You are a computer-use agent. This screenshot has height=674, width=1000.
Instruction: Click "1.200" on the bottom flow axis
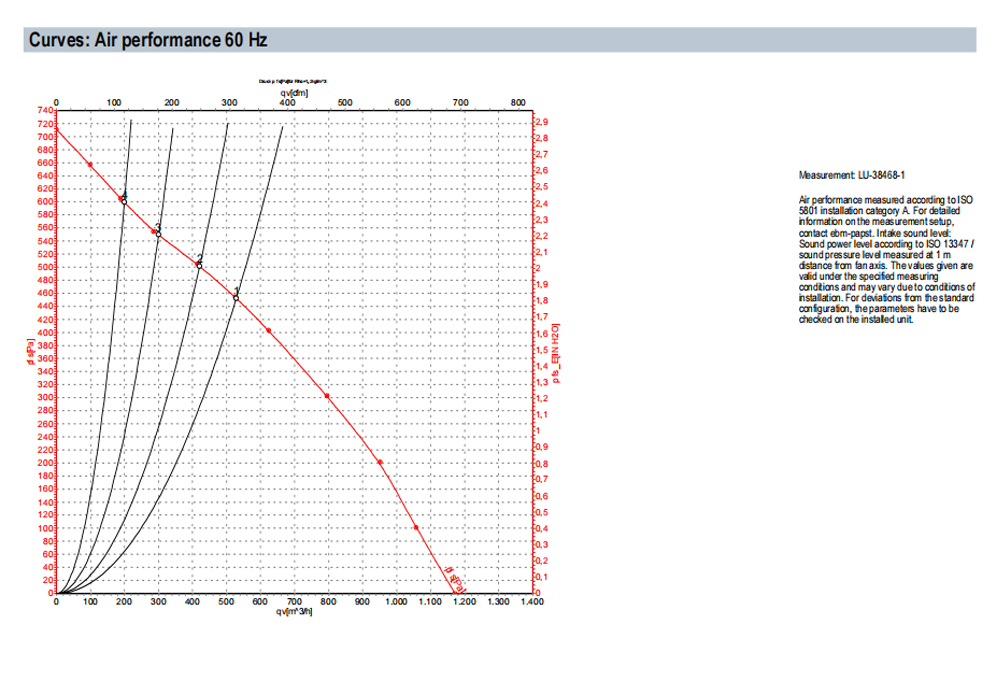[x=464, y=602]
